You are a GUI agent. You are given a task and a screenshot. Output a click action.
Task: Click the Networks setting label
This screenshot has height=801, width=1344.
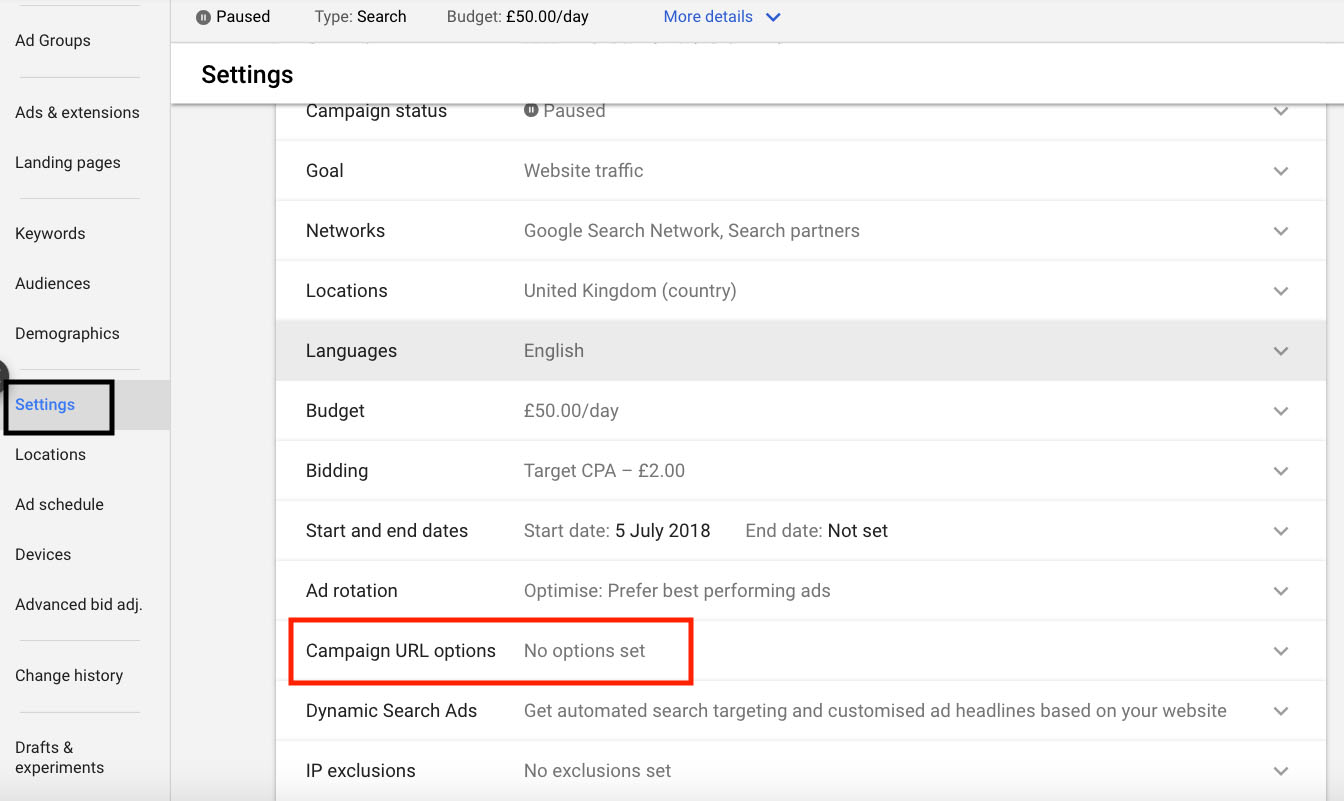pyautogui.click(x=345, y=231)
